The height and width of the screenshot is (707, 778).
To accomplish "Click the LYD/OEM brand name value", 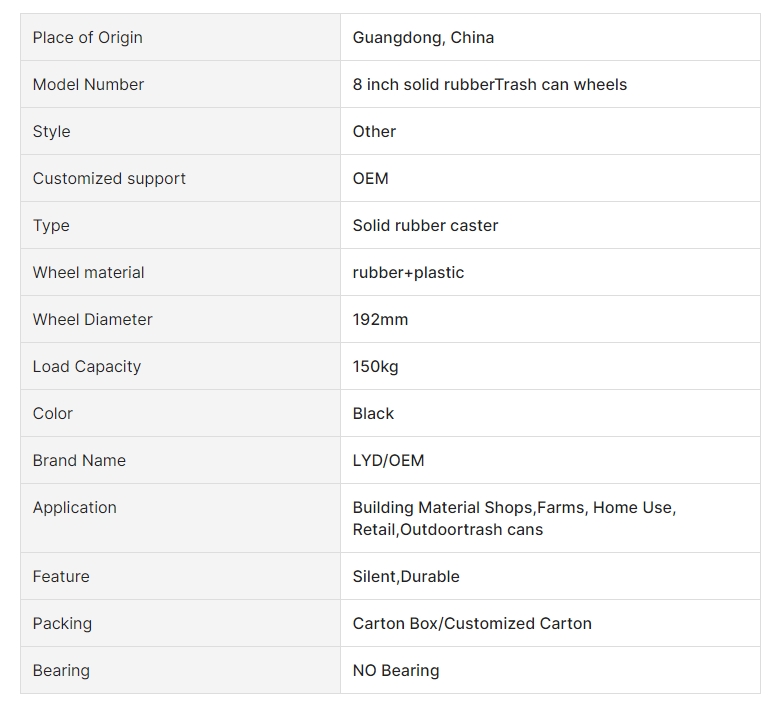I will click(x=389, y=460).
